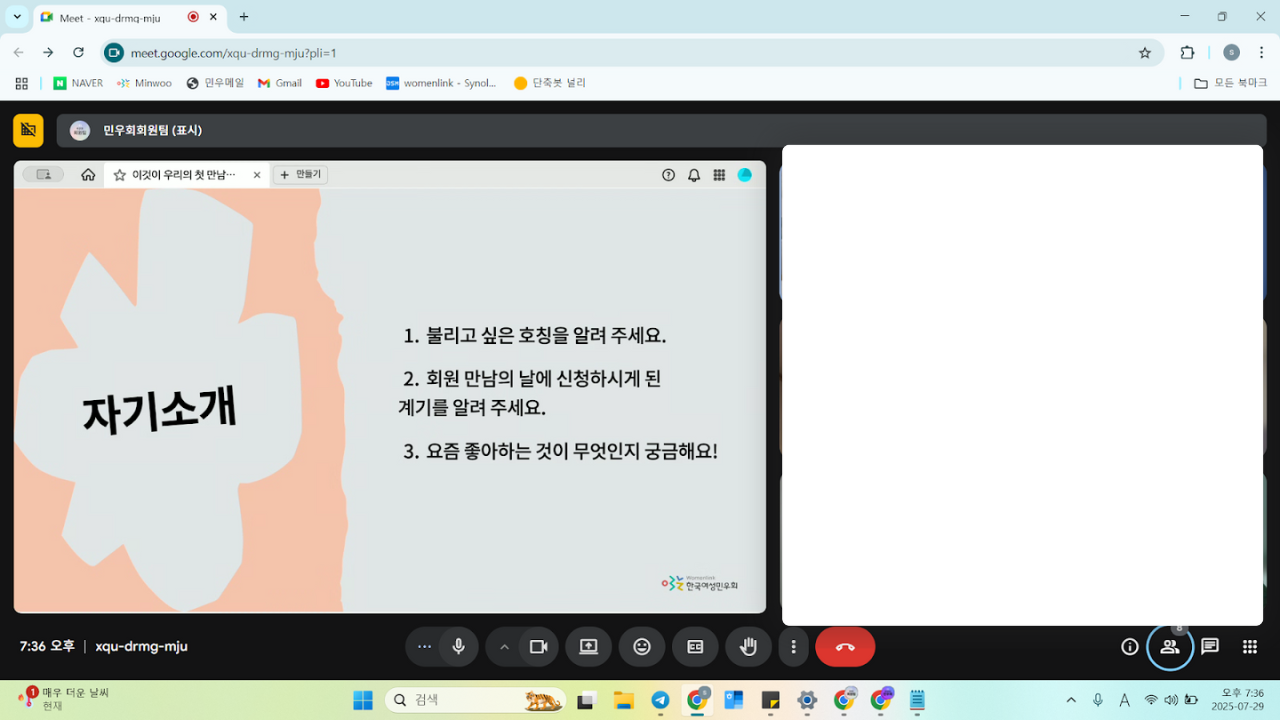Leave the call with red hang-up button
The height and width of the screenshot is (720, 1280).
845,647
